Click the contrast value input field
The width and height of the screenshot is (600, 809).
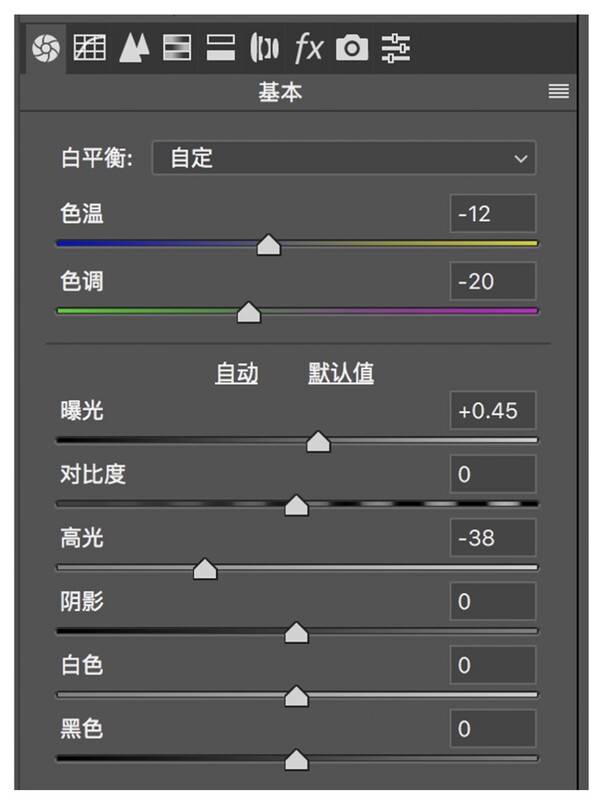493,474
